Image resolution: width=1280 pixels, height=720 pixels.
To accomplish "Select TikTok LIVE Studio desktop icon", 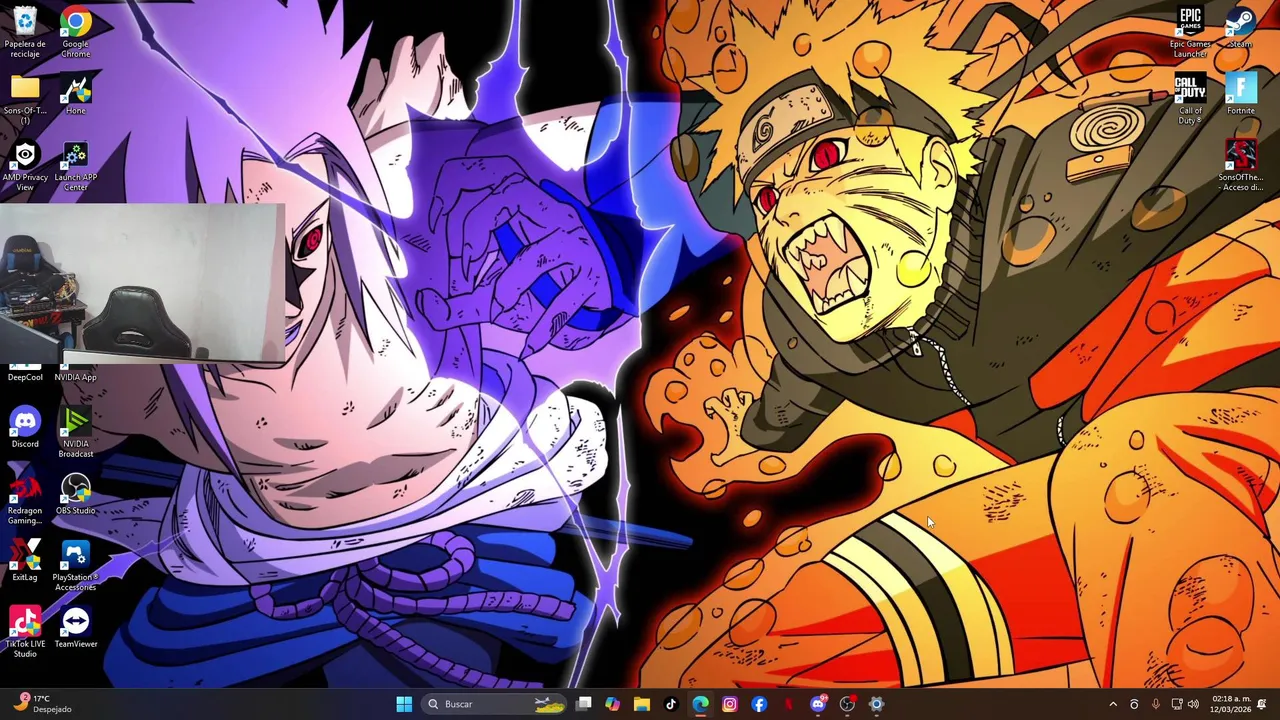I will [x=25, y=632].
